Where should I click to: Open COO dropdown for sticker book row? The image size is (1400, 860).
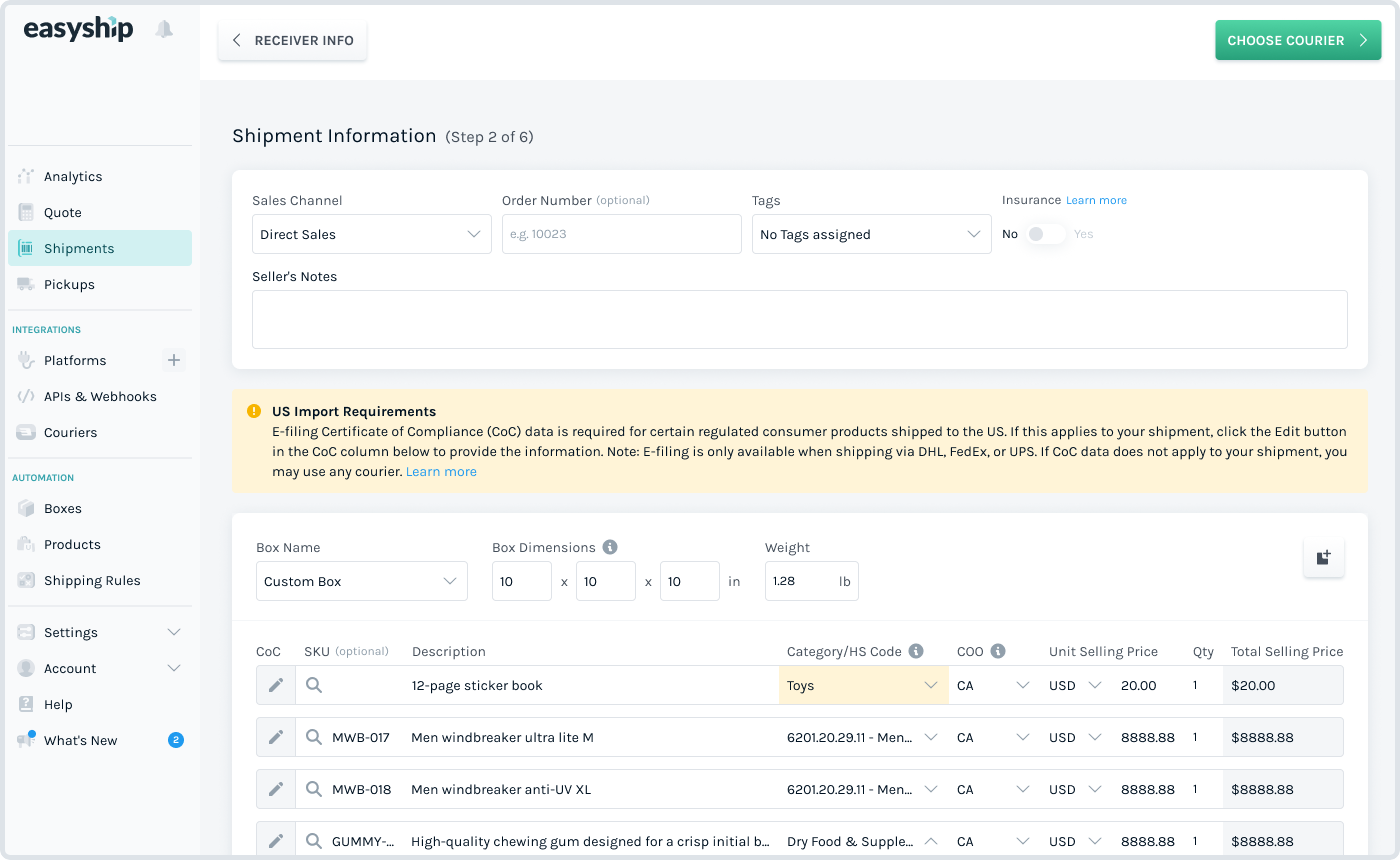pyautogui.click(x=993, y=685)
